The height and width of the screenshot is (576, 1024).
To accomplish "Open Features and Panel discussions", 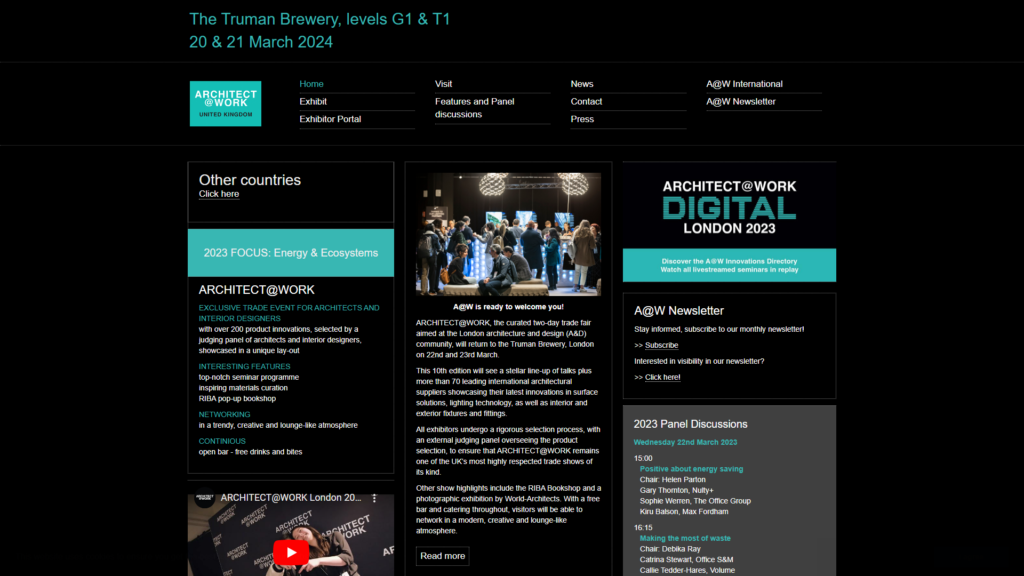I will pyautogui.click(x=475, y=108).
